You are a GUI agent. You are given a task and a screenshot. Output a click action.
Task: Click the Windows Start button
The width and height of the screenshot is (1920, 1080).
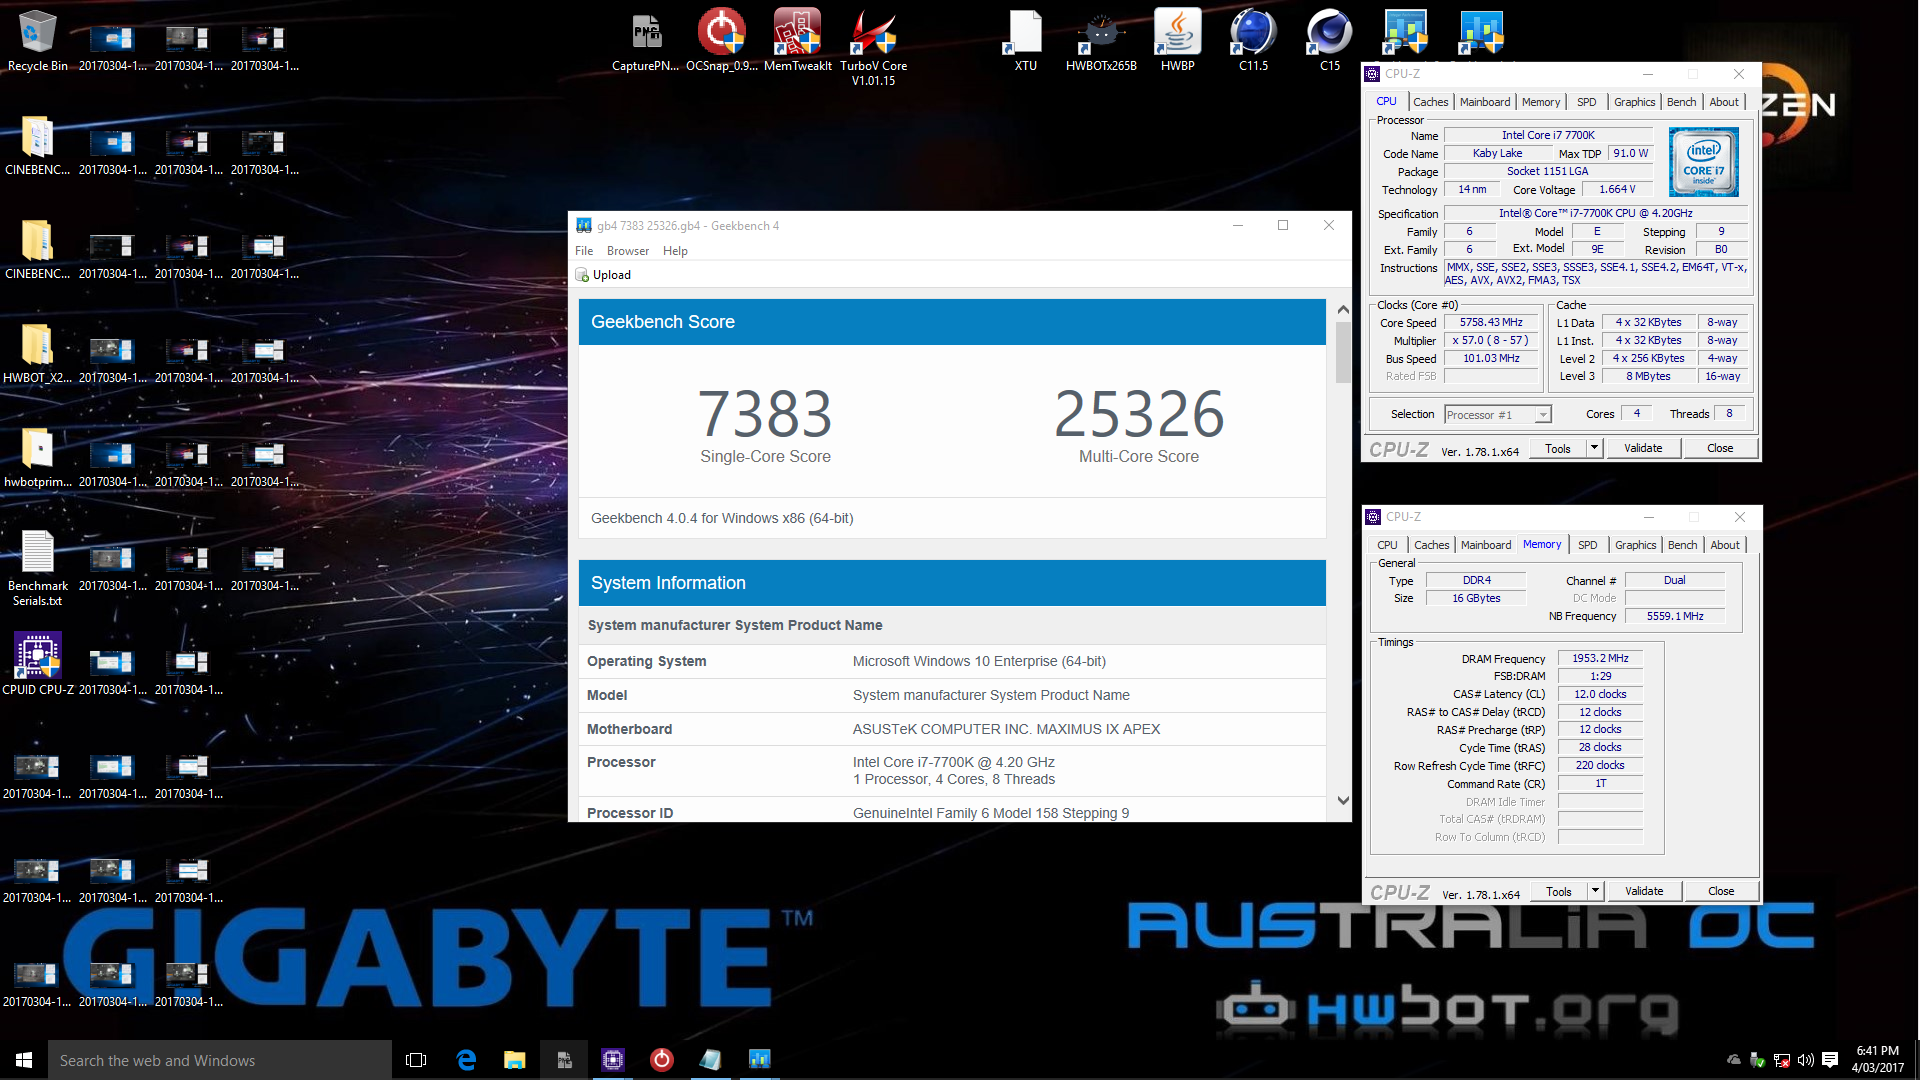[x=24, y=1060]
